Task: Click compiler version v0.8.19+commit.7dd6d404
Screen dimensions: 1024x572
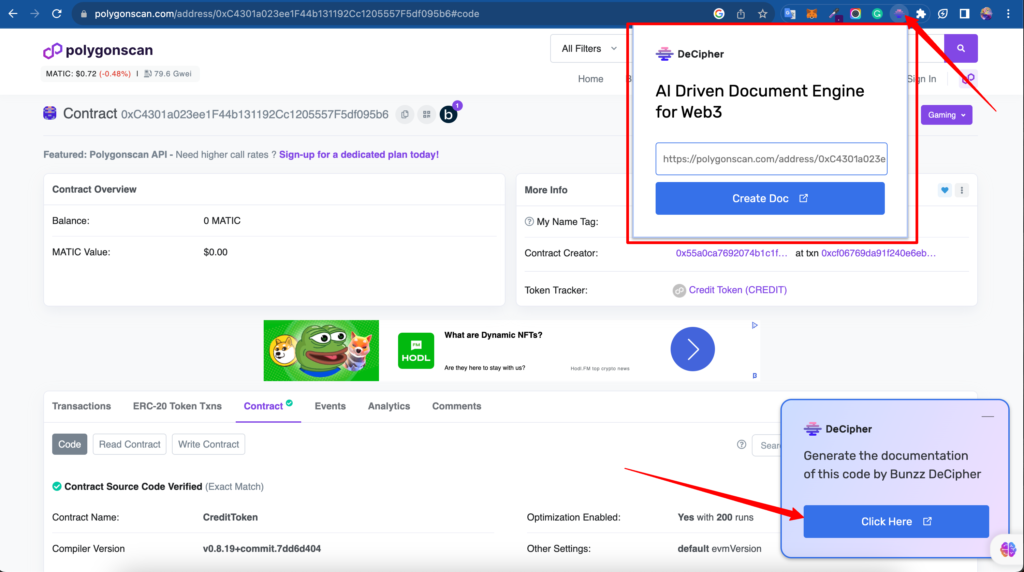Action: point(261,548)
